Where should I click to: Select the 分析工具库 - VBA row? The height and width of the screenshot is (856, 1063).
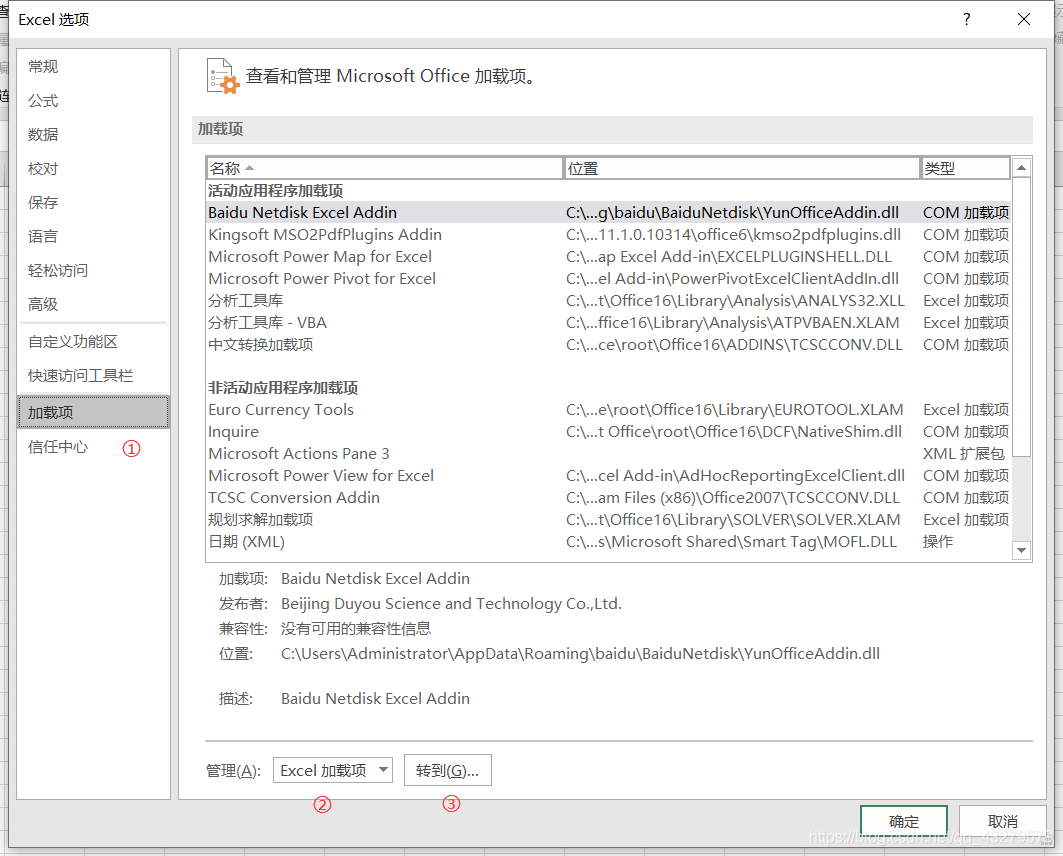pyautogui.click(x=608, y=323)
